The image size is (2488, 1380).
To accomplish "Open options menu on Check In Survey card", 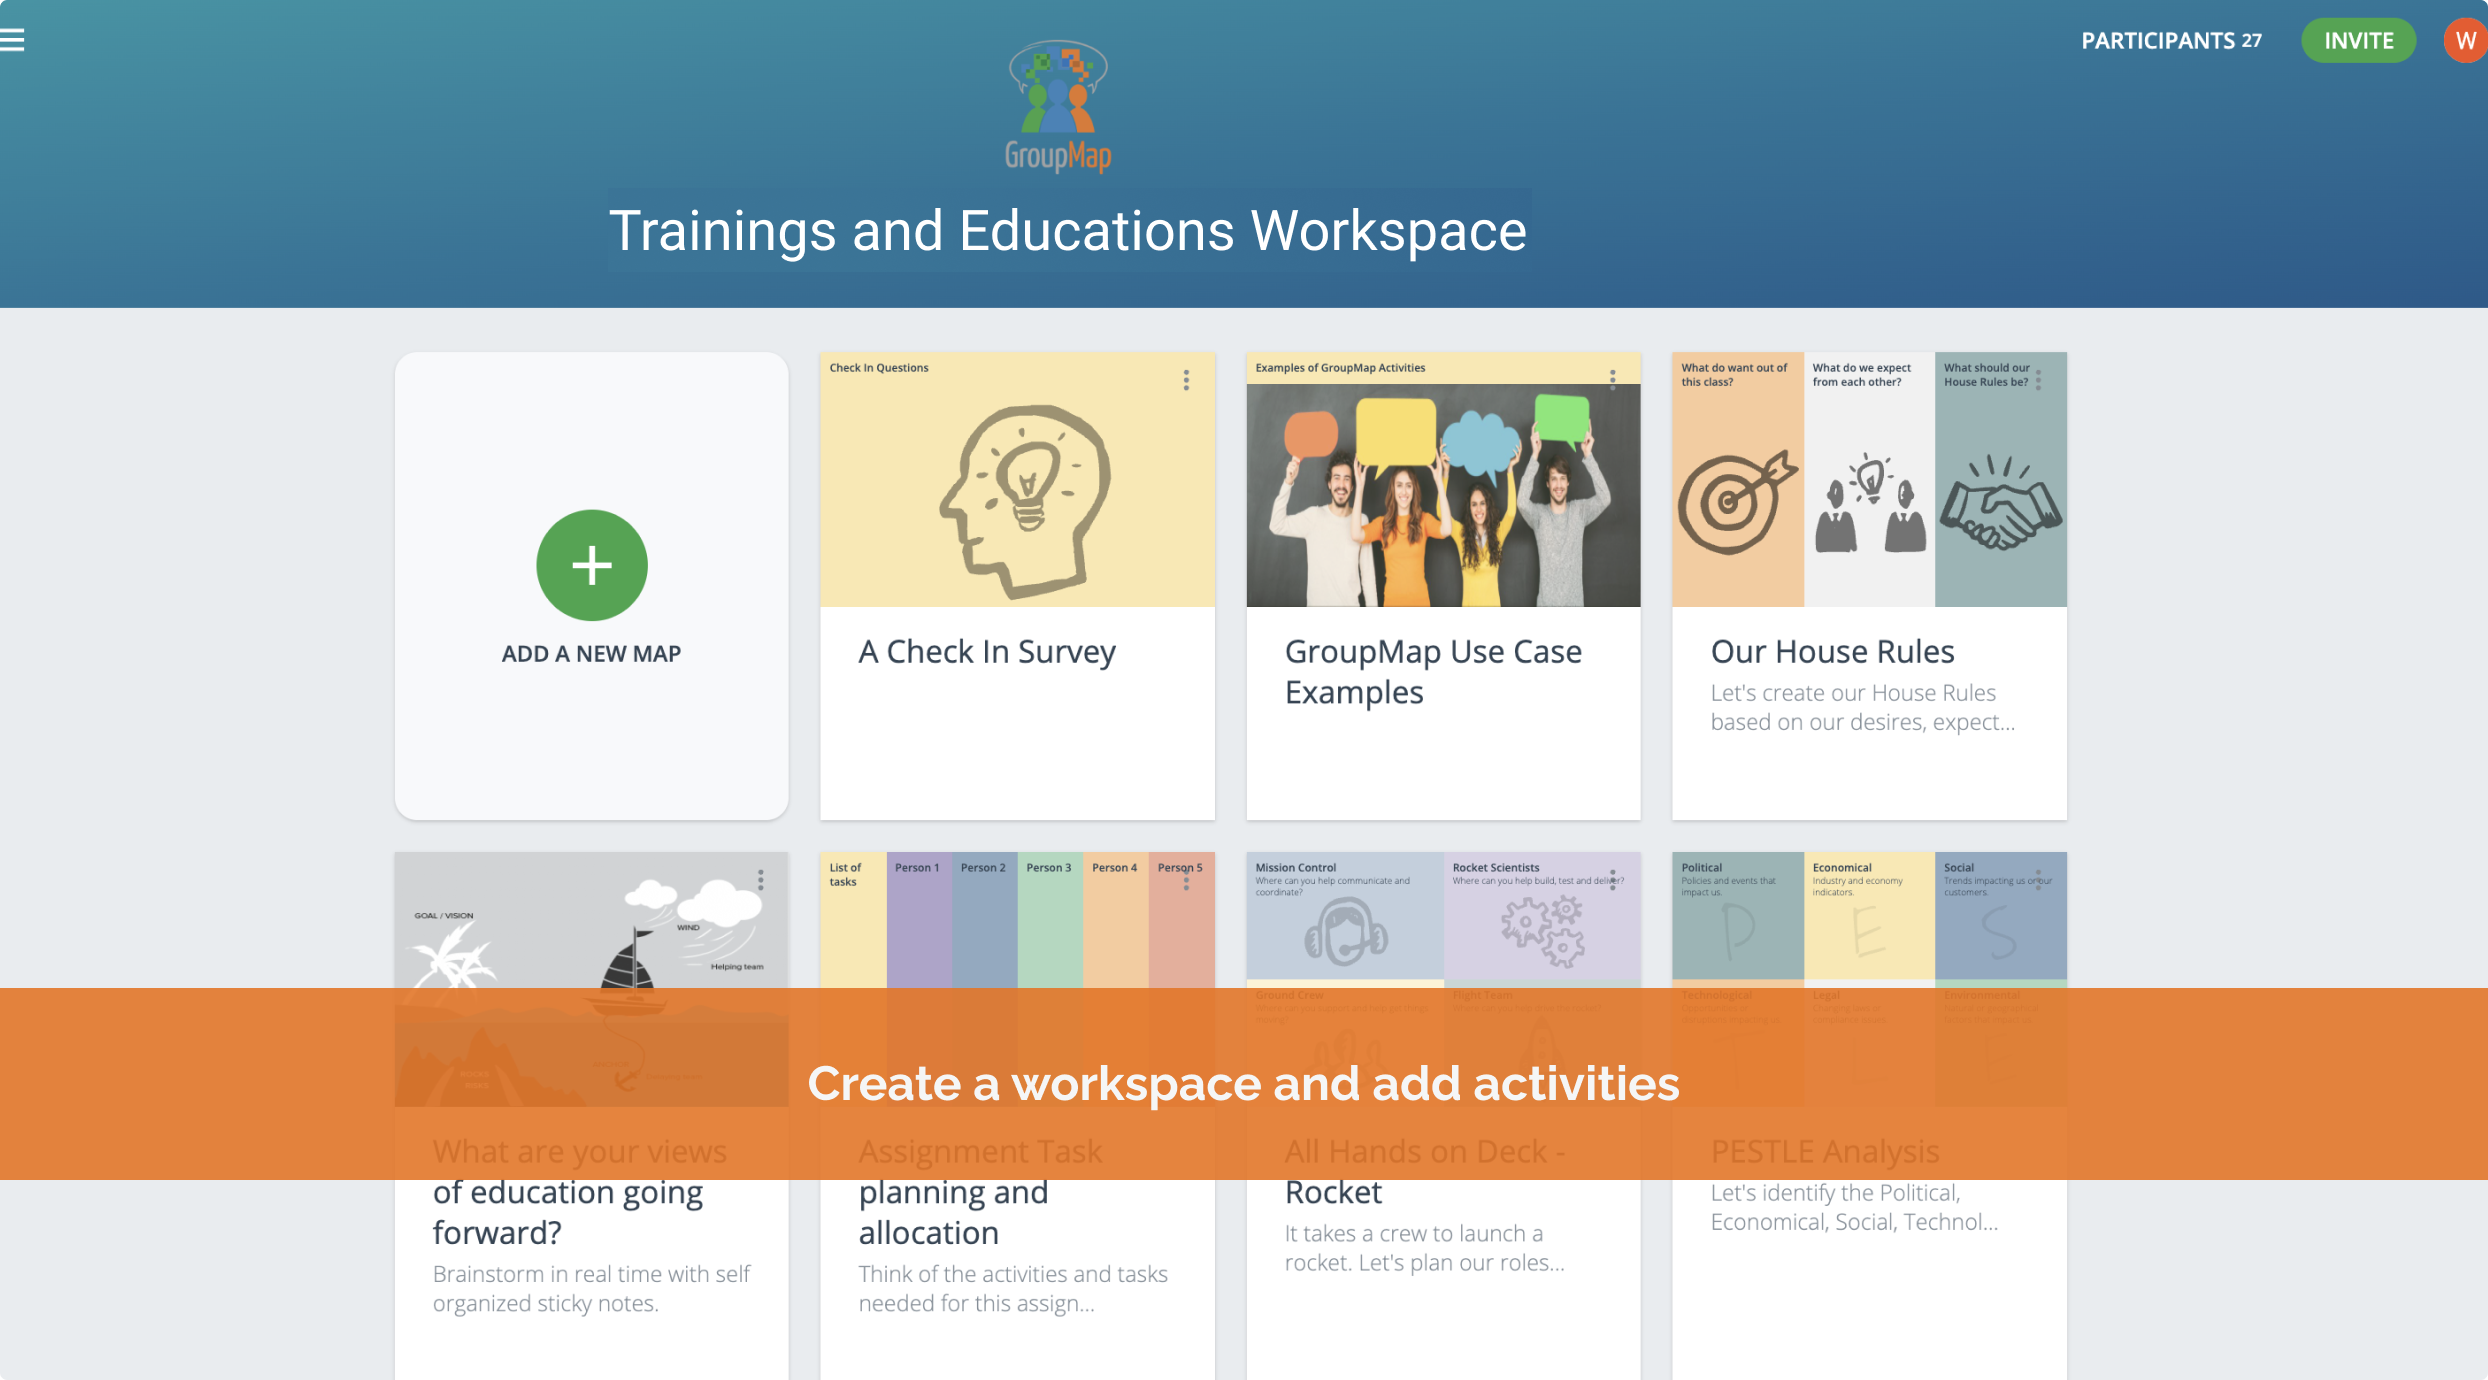I will tap(1186, 380).
